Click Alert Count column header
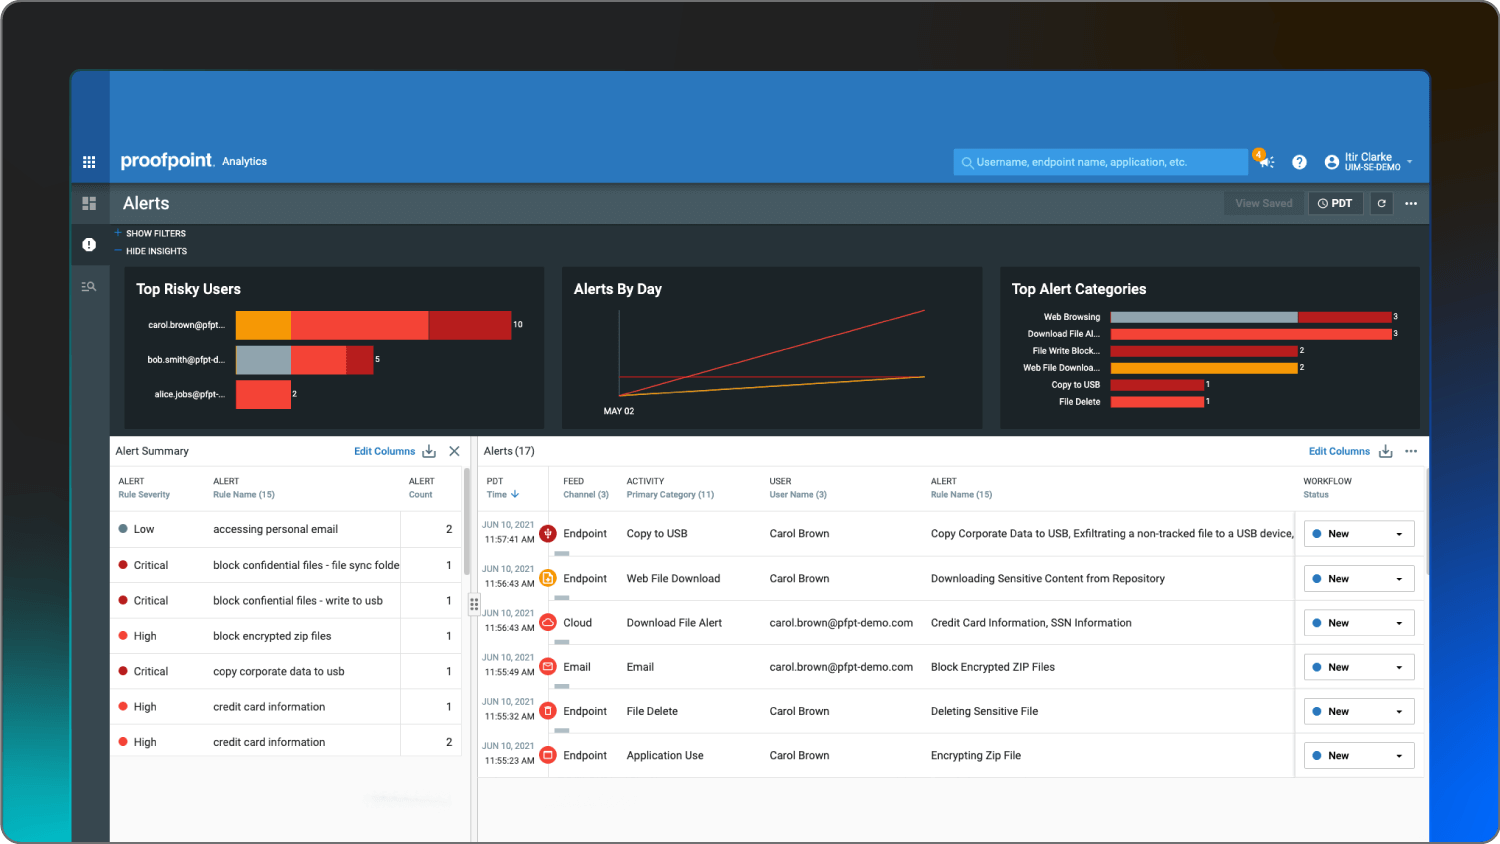The image size is (1500, 844). pos(421,488)
